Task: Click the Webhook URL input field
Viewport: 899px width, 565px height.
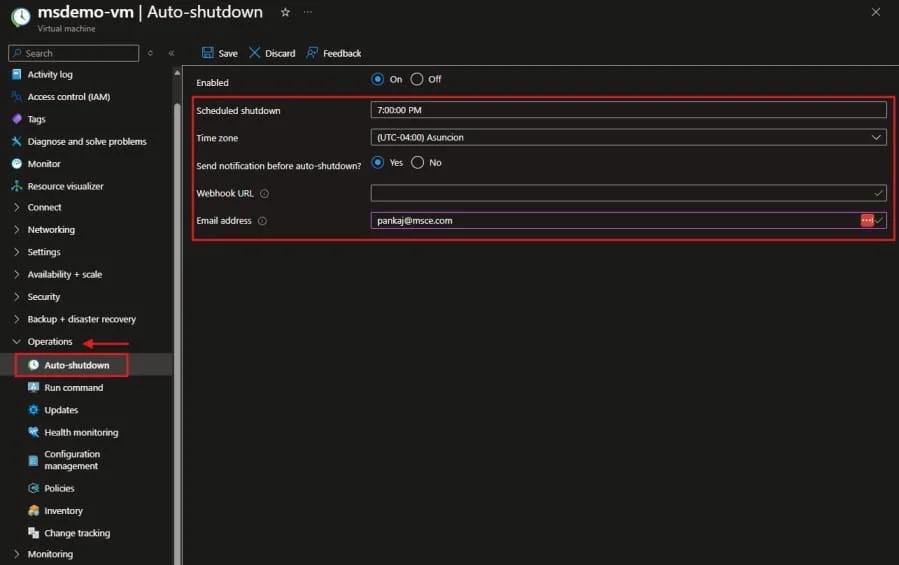Action: [628, 193]
